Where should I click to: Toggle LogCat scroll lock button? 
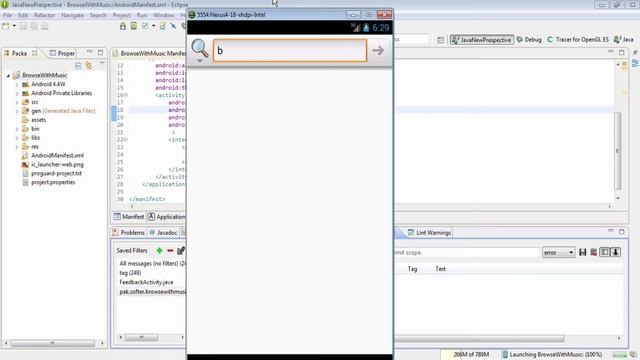click(616, 253)
